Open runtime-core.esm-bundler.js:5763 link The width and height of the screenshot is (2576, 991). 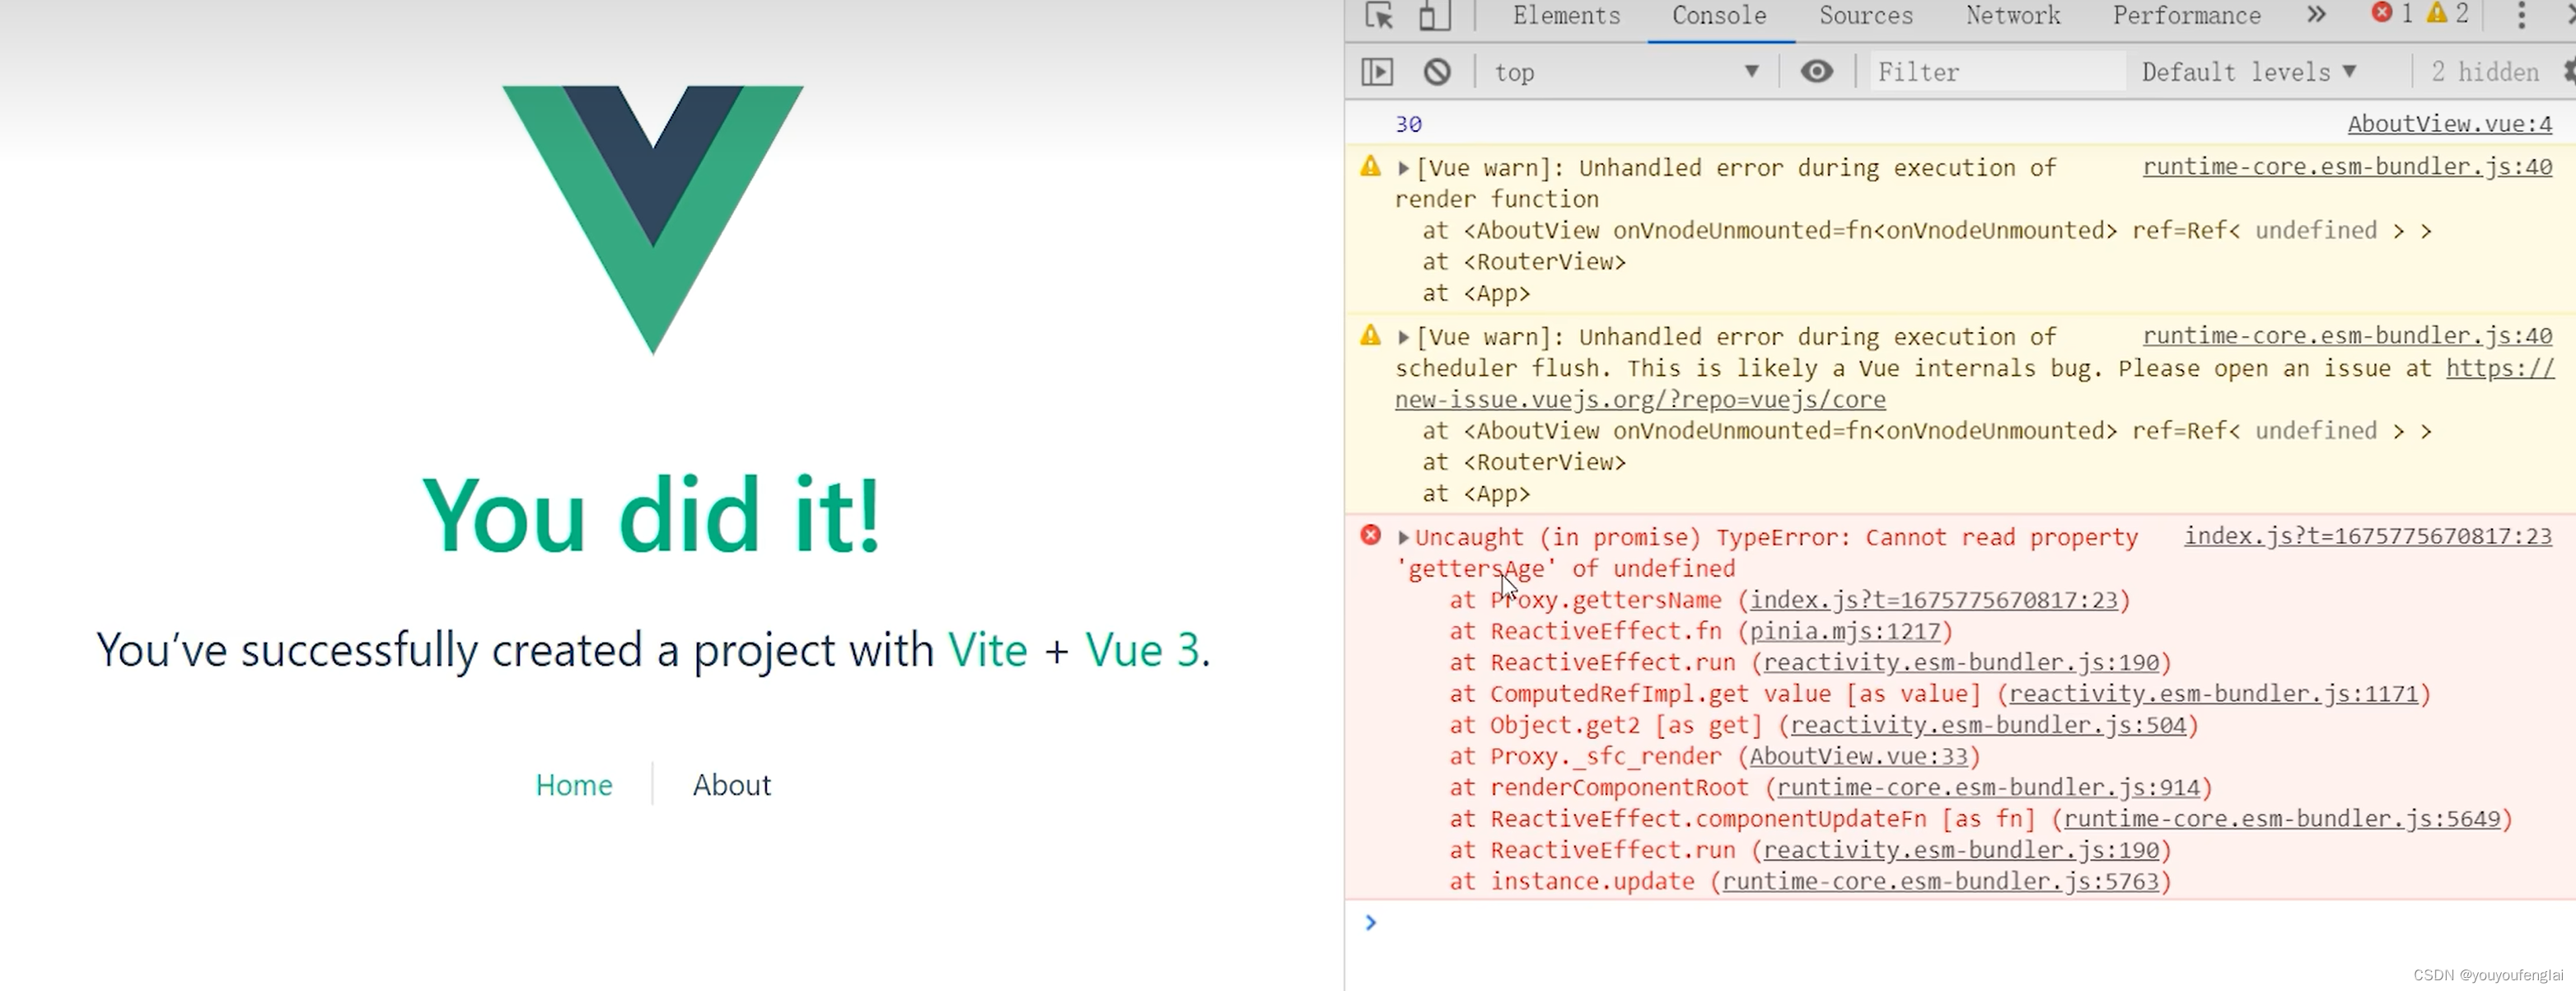click(1940, 882)
